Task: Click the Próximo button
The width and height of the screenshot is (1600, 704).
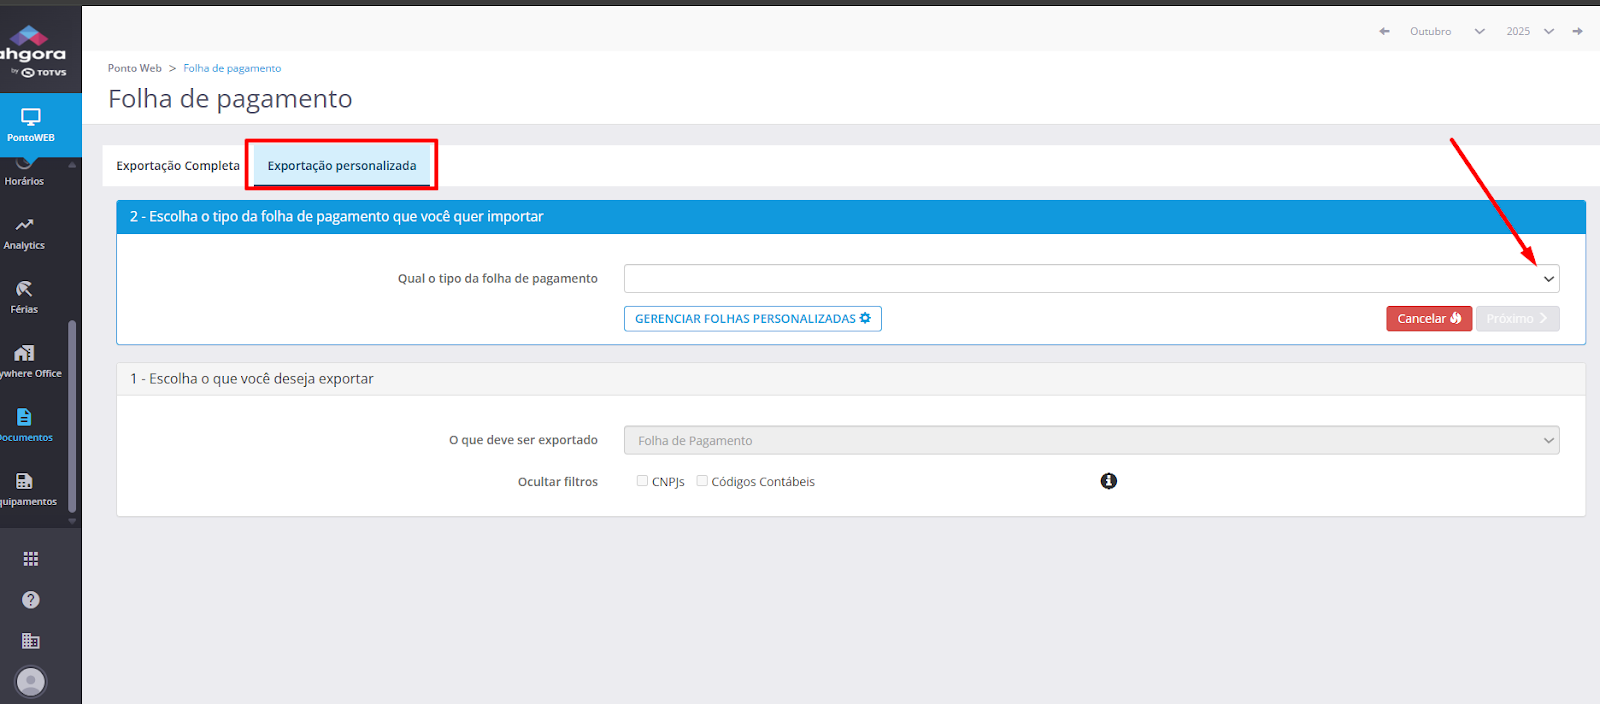Action: tap(1517, 319)
